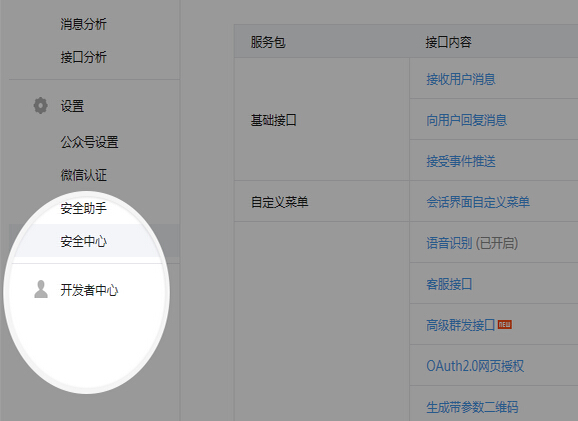Click the (已开启) status text
Viewport: 578px width, 421px height.
click(497, 243)
